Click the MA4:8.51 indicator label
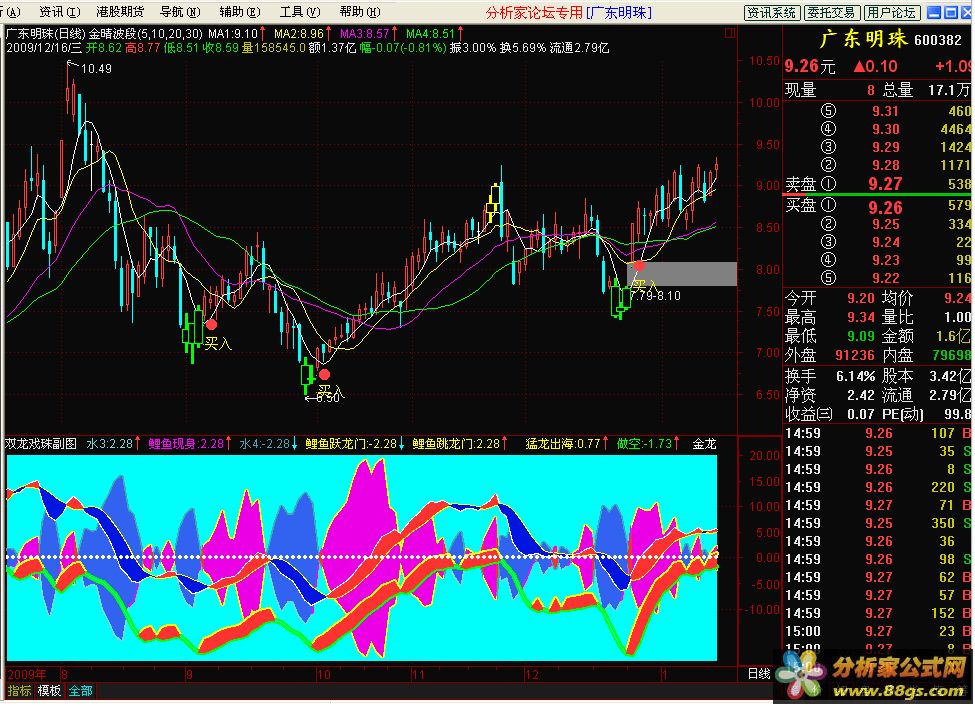The width and height of the screenshot is (975, 706). click(x=434, y=34)
